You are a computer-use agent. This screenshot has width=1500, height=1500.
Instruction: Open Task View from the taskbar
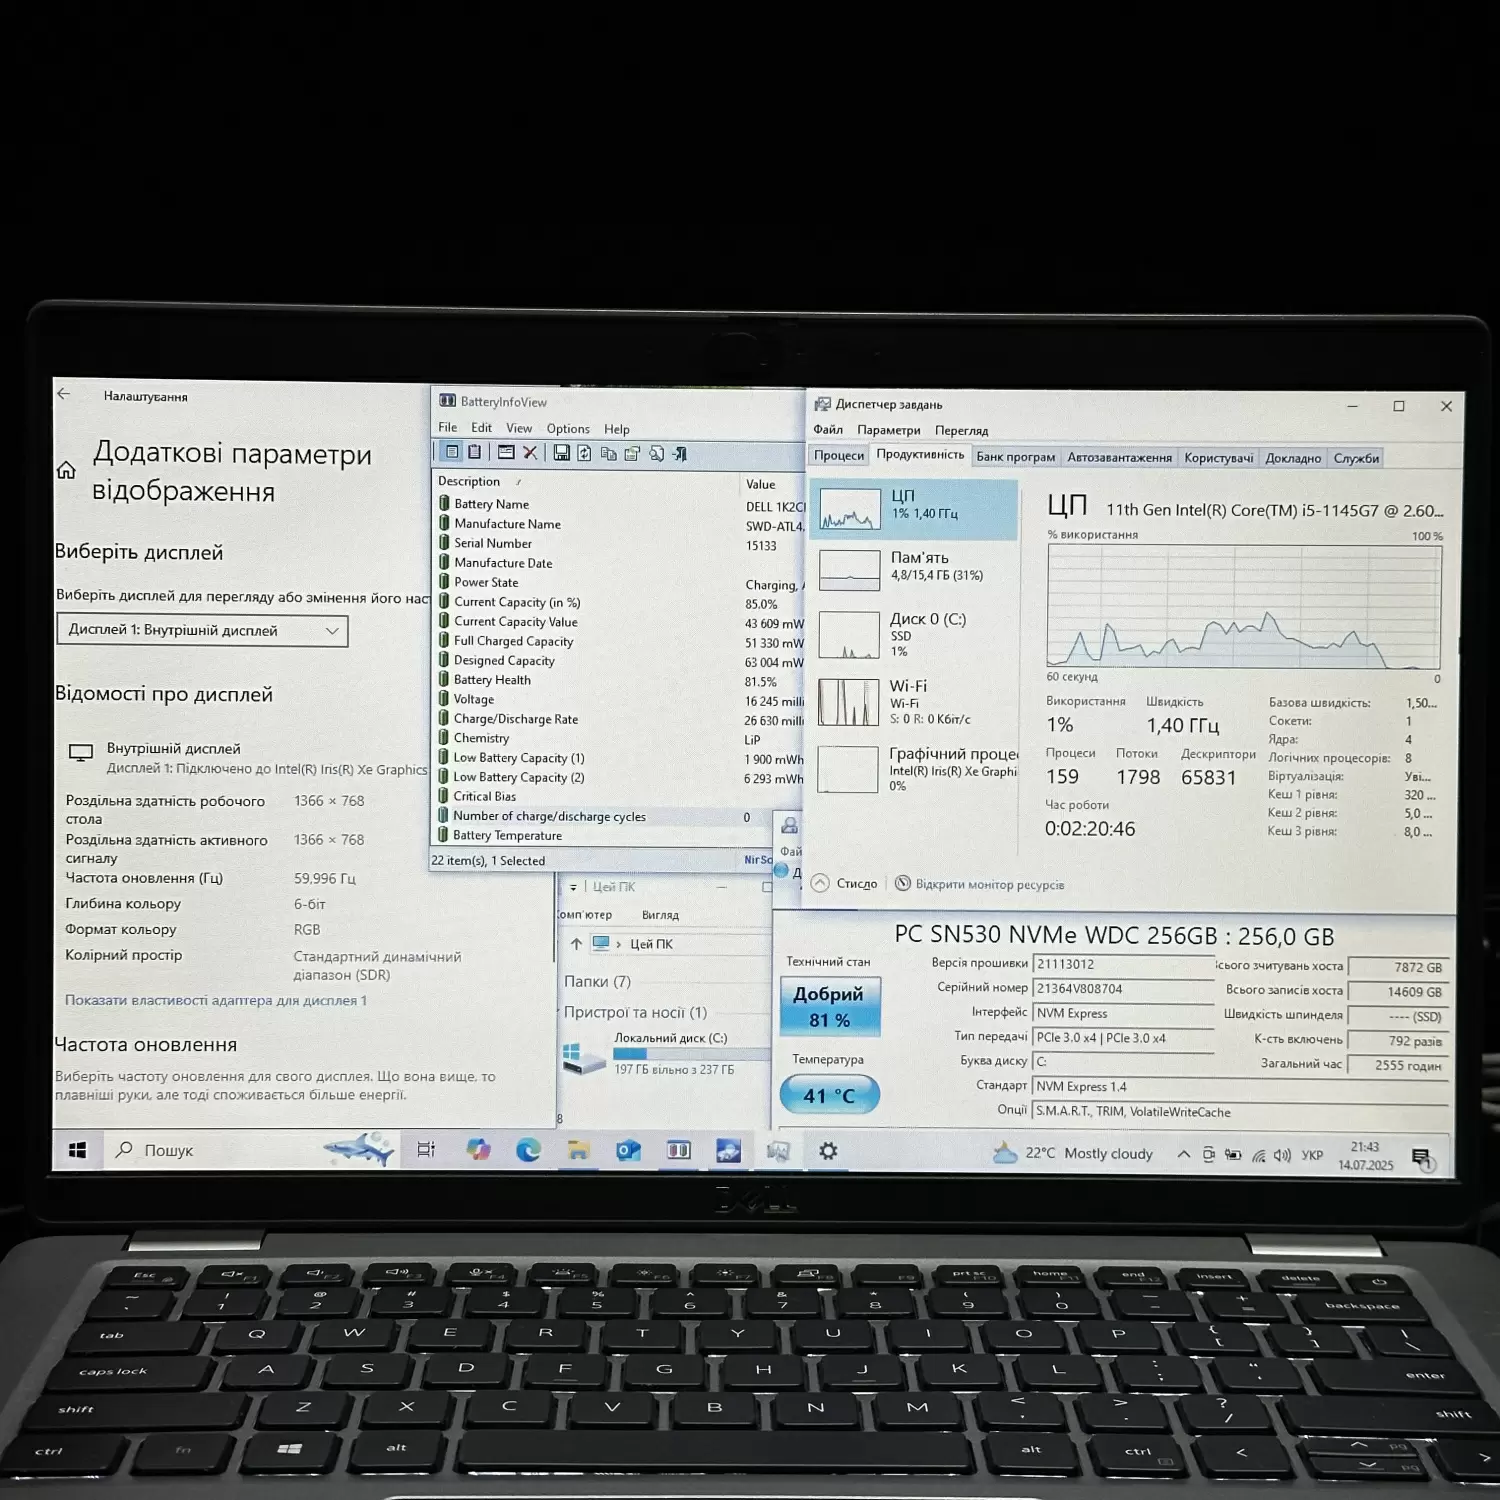426,1150
